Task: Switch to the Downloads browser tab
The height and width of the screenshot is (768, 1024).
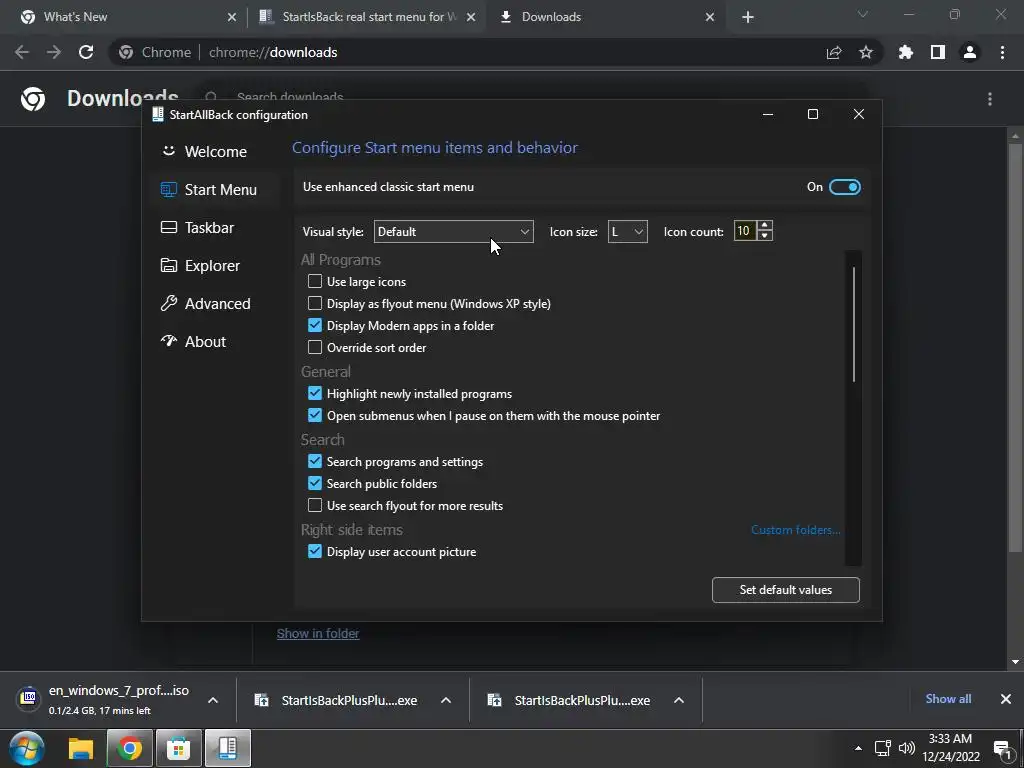Action: coord(607,17)
